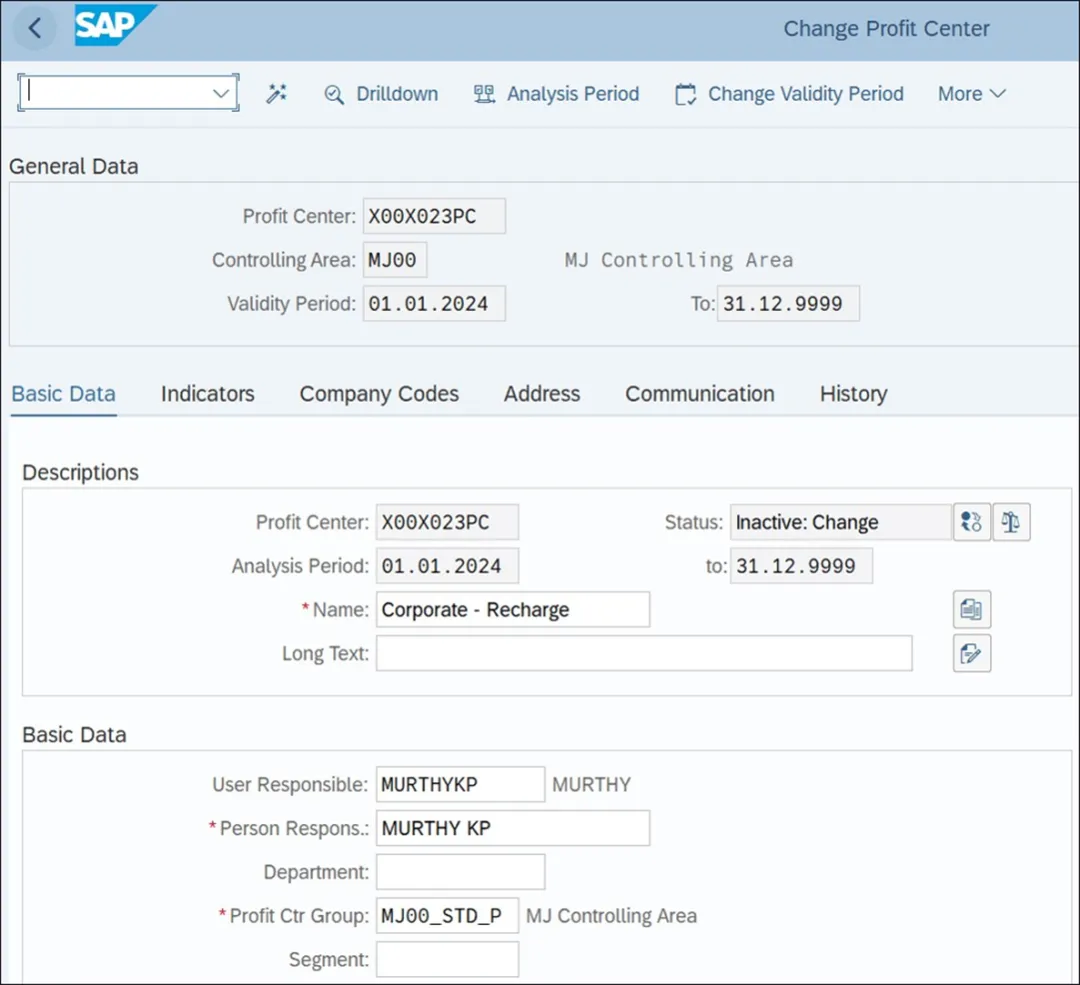This screenshot has height=985, width=1080.
Task: Focus the Department input field
Action: click(x=460, y=872)
